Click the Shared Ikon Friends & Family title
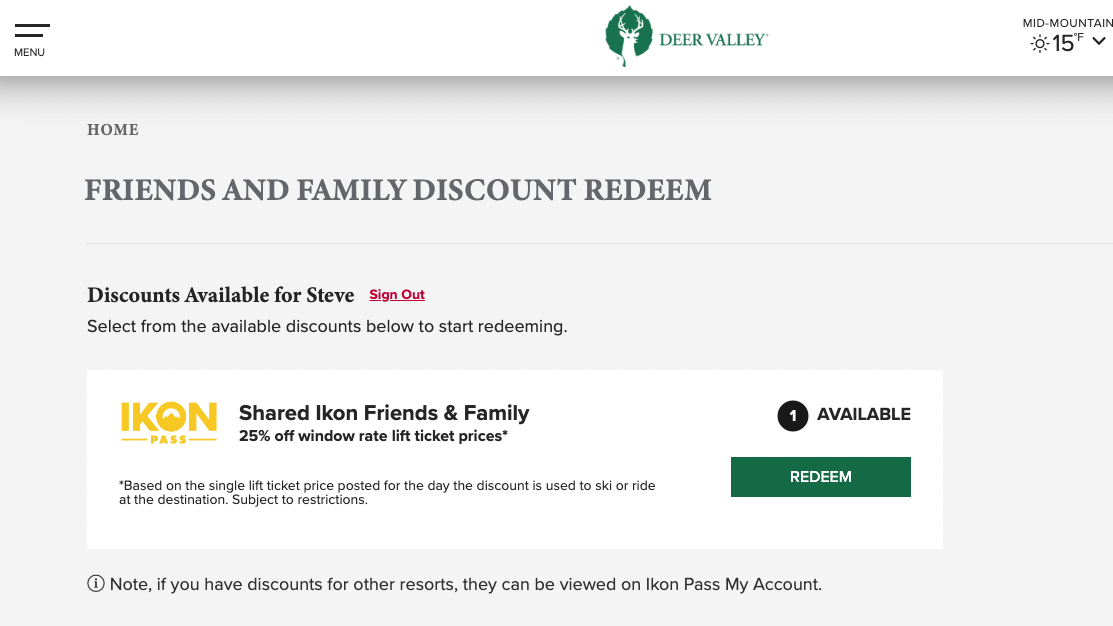Image resolution: width=1113 pixels, height=626 pixels. (384, 413)
